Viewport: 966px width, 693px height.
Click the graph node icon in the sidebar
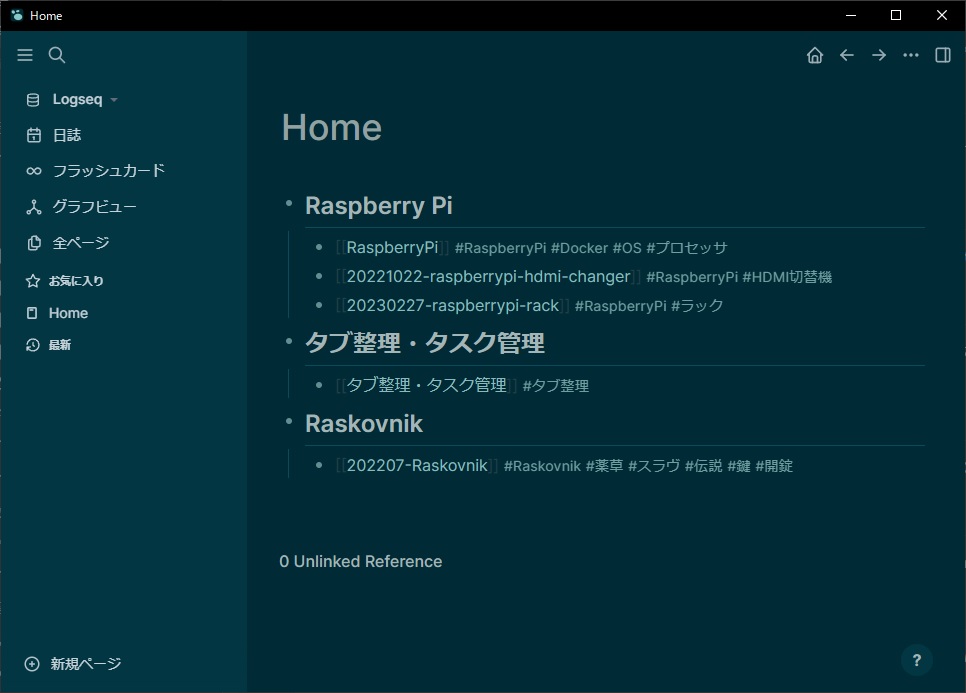point(34,208)
